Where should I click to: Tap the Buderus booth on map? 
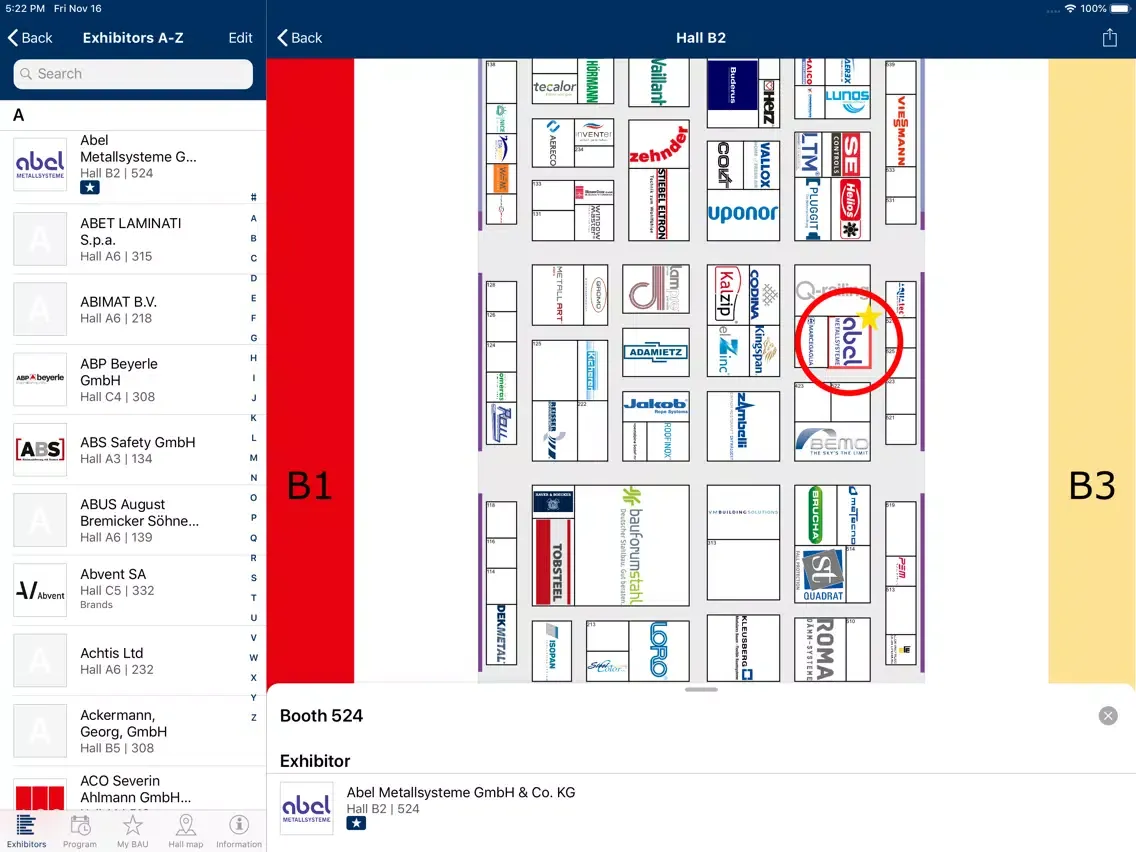(x=732, y=84)
